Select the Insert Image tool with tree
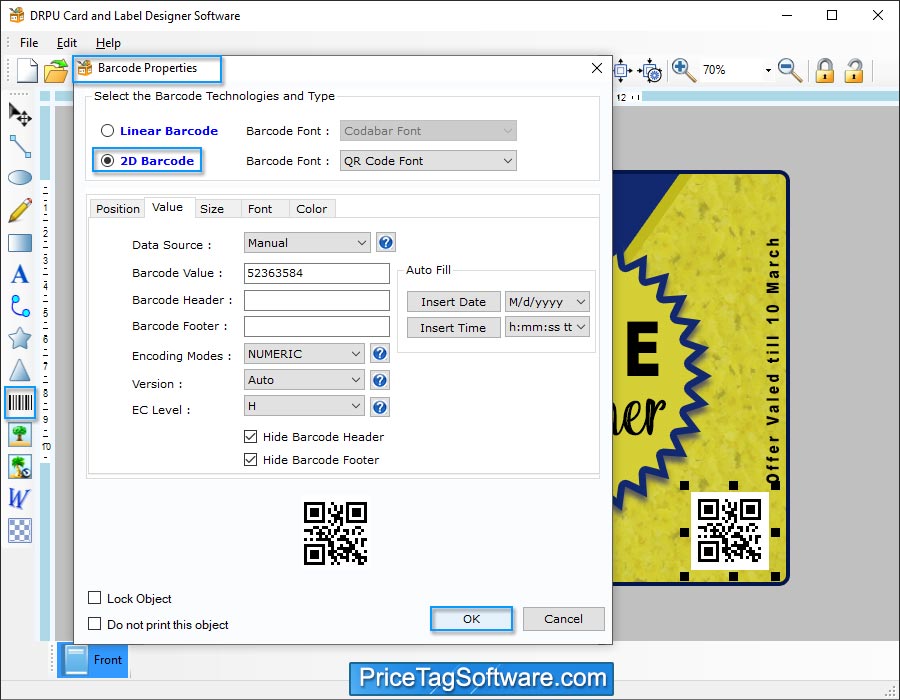This screenshot has width=900, height=700. pyautogui.click(x=20, y=435)
